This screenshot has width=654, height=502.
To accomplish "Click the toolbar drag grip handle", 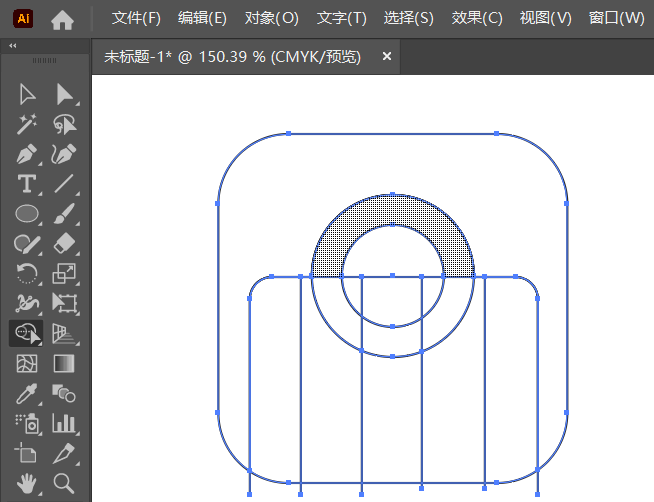I will click(45, 60).
